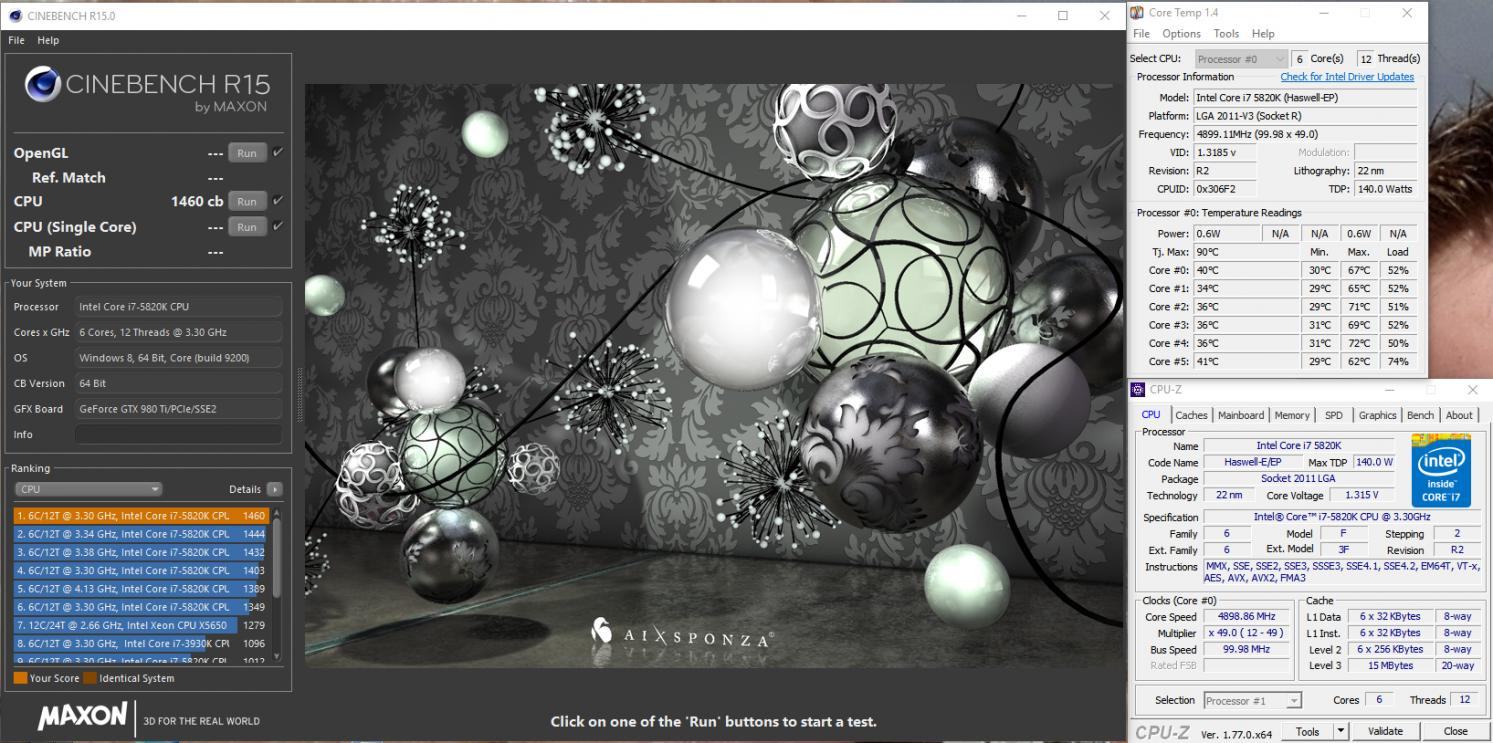Screen dimensions: 1493x743
Task: Select the Core i7-3930K ranking entry
Action: (x=141, y=643)
